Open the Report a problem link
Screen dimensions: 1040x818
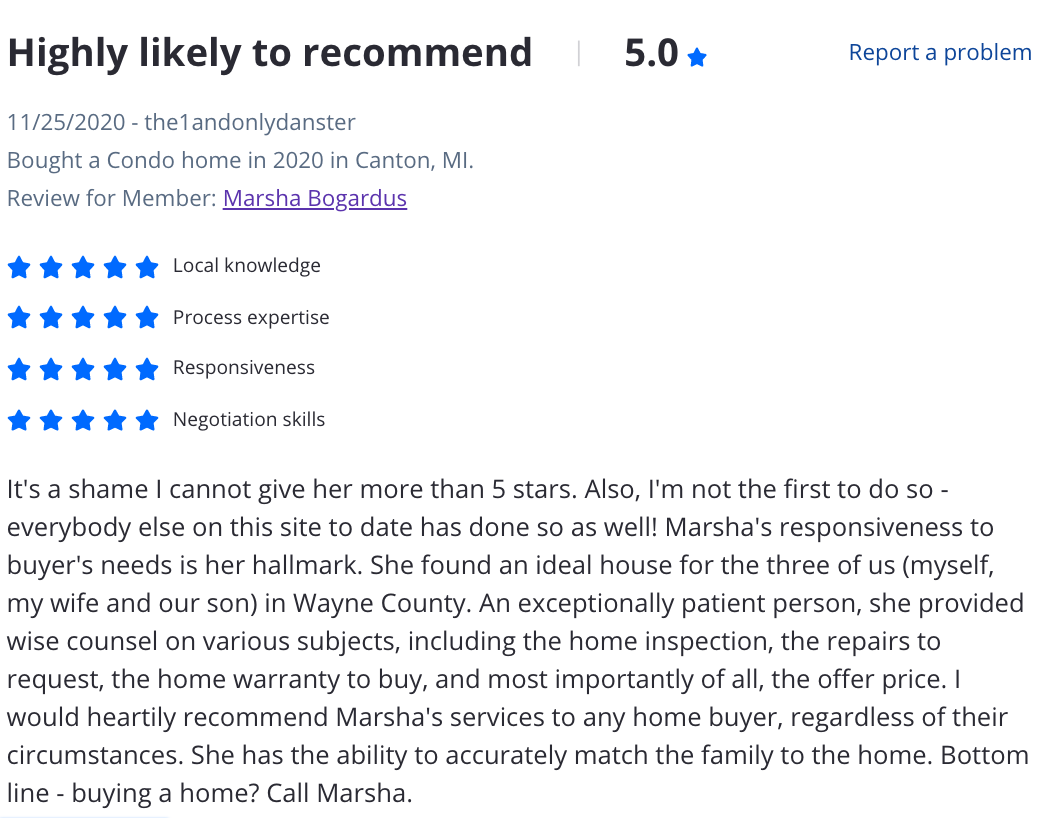click(940, 52)
